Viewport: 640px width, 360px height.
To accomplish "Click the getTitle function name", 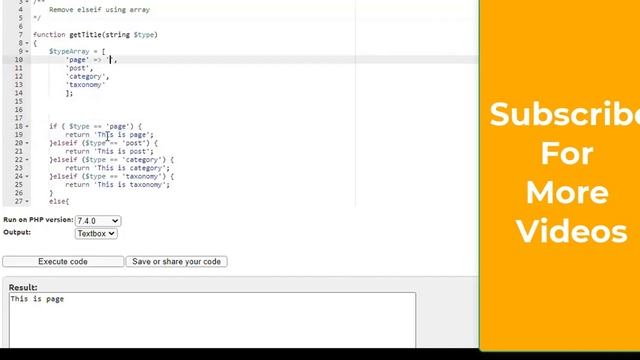I will click(85, 35).
